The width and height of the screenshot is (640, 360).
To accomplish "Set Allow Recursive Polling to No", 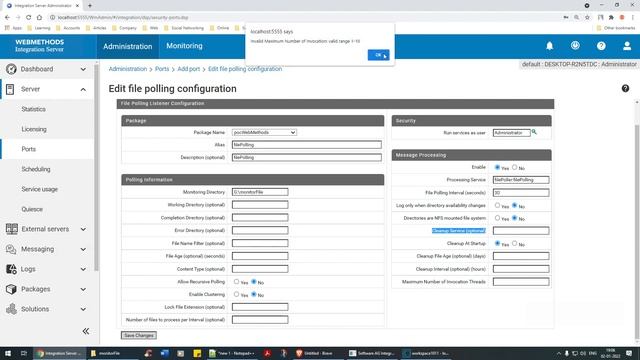I will 253,282.
